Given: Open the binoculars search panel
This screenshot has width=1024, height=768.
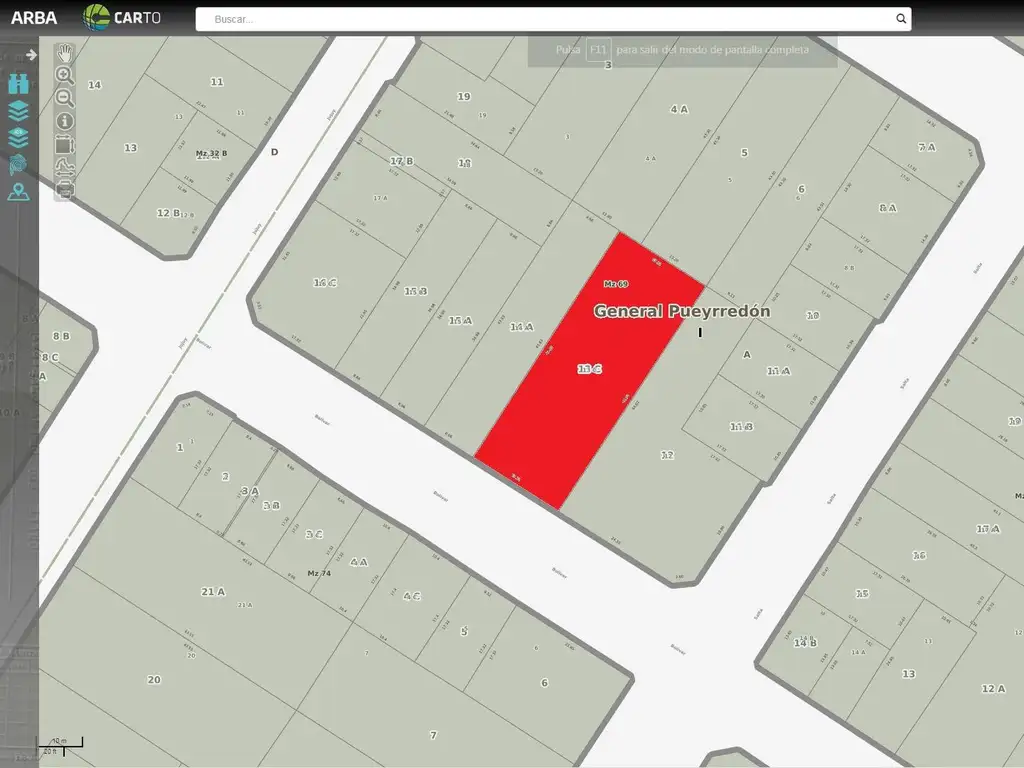Looking at the screenshot, I should point(18,84).
